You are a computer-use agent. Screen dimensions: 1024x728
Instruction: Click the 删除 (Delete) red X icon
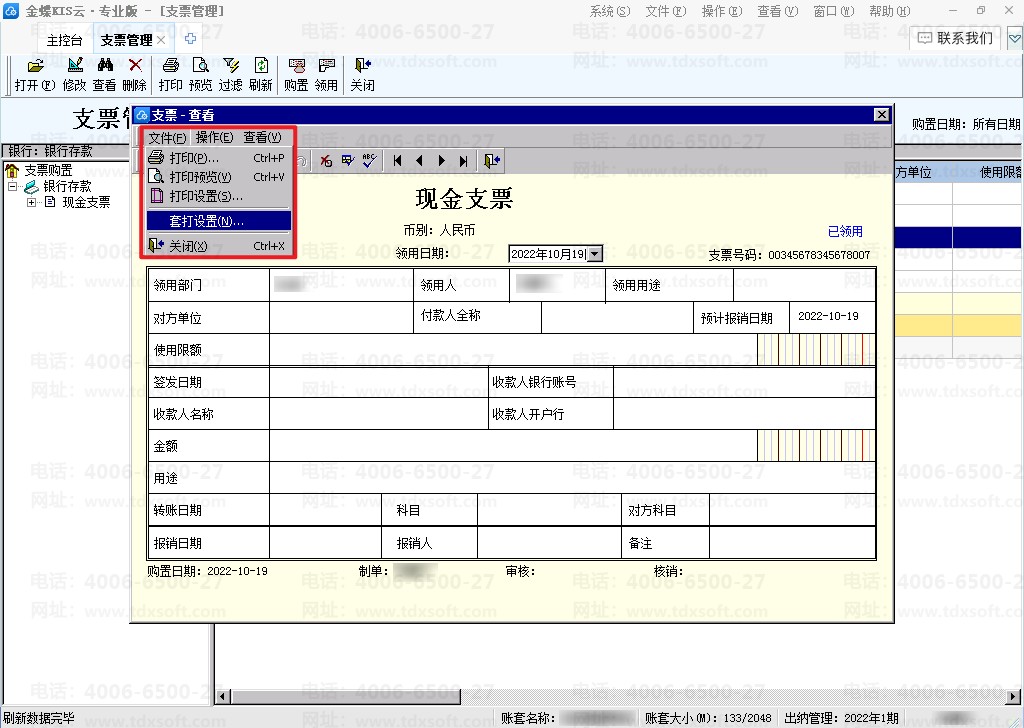(x=135, y=65)
